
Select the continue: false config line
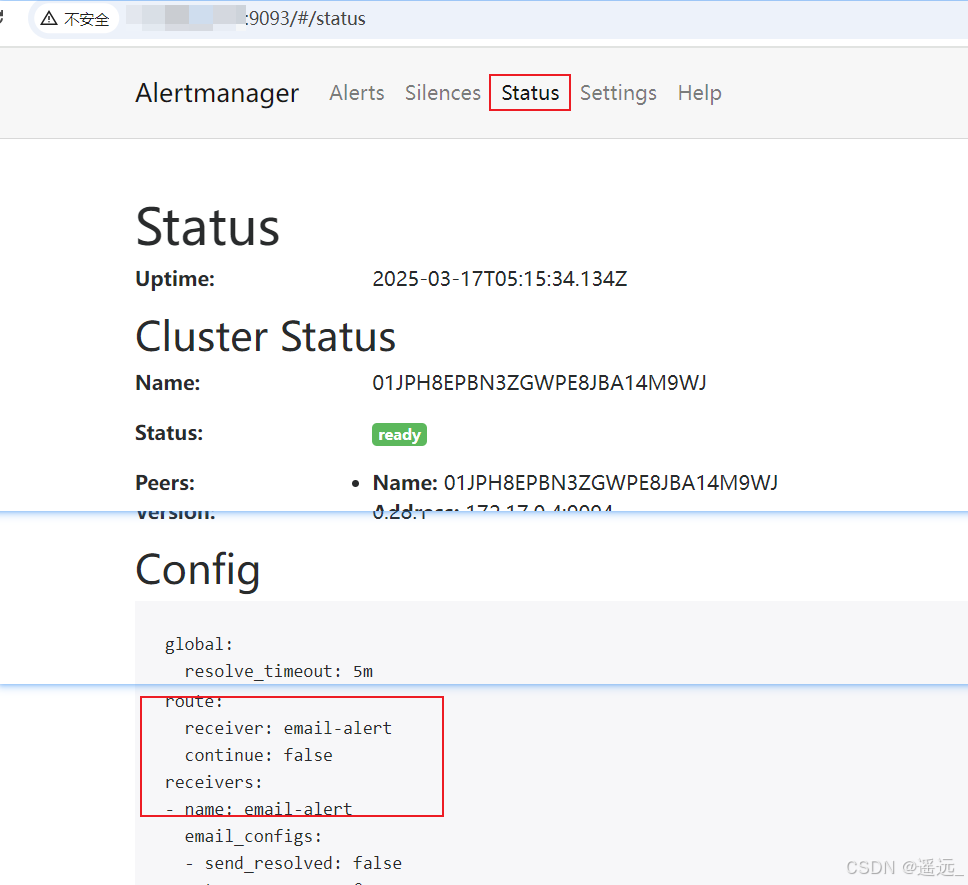point(259,755)
